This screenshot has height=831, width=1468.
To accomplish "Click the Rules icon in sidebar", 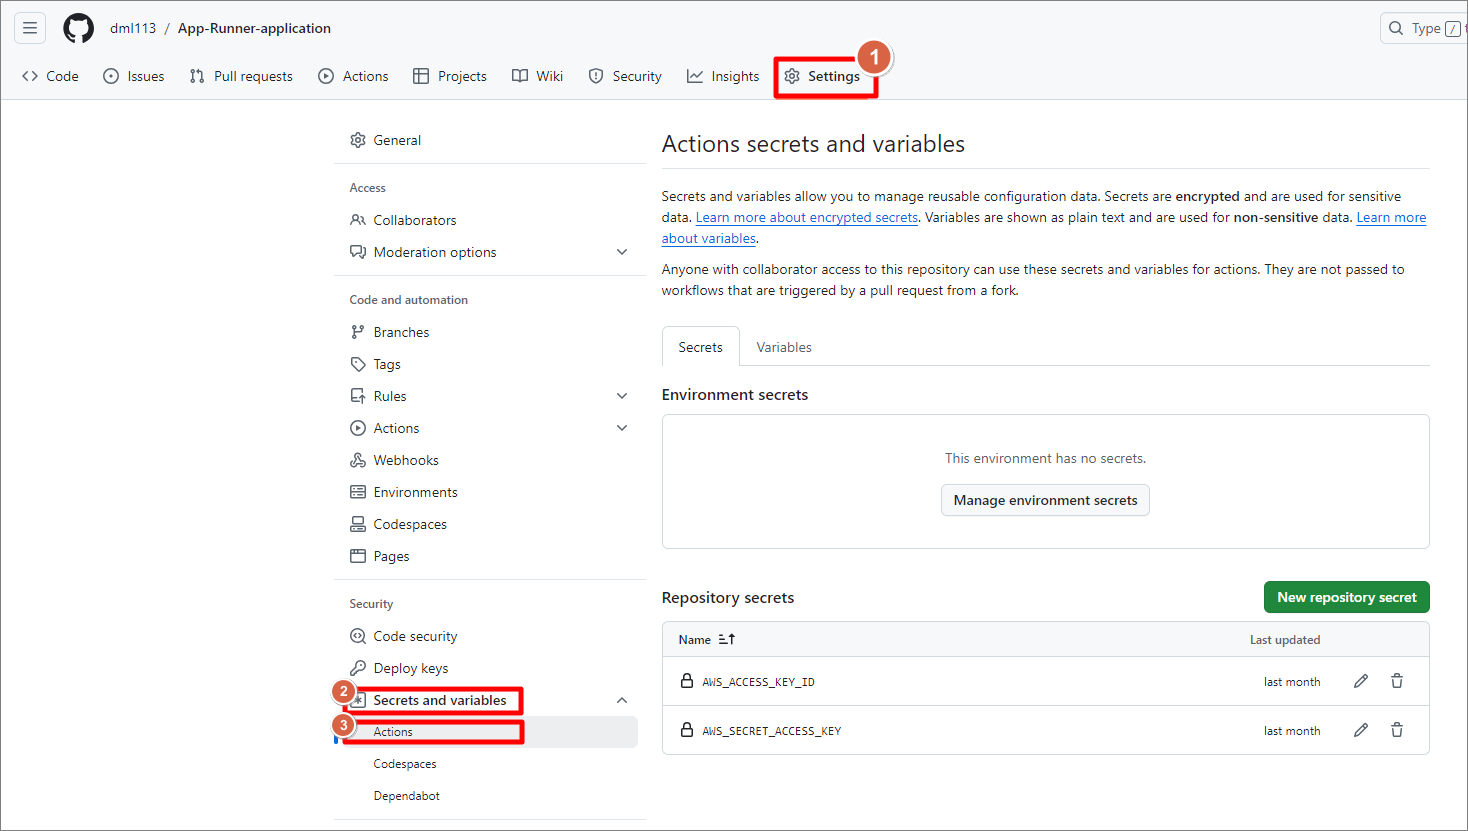I will [358, 396].
